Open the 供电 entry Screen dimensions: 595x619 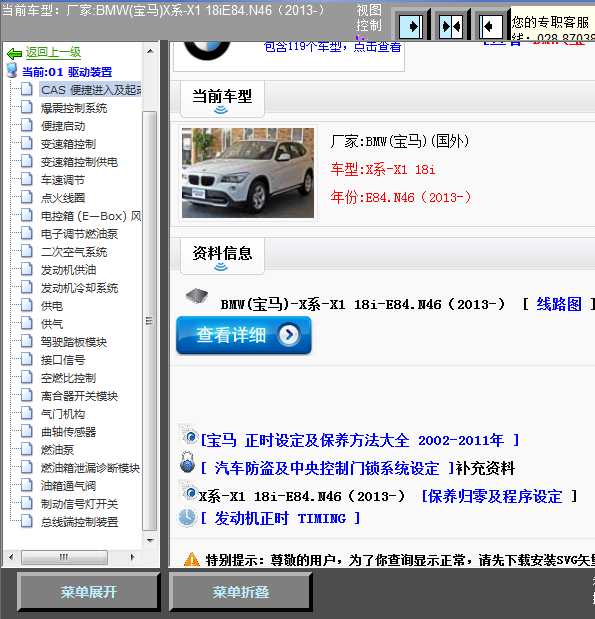52,306
